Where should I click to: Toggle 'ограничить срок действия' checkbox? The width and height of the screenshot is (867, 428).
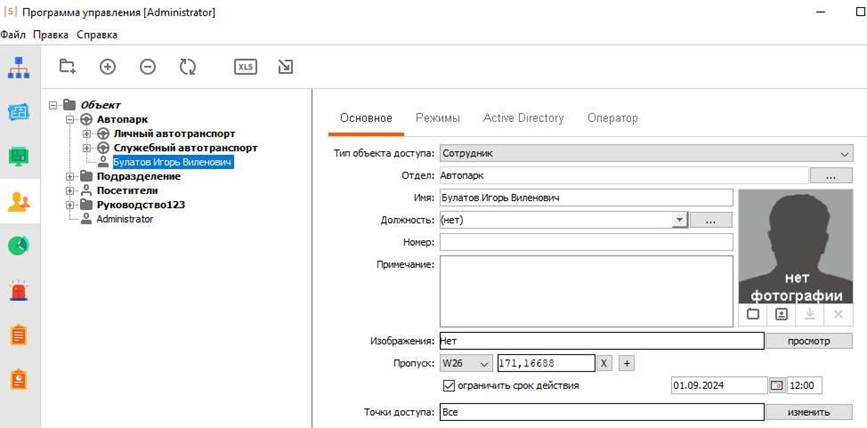point(448,385)
